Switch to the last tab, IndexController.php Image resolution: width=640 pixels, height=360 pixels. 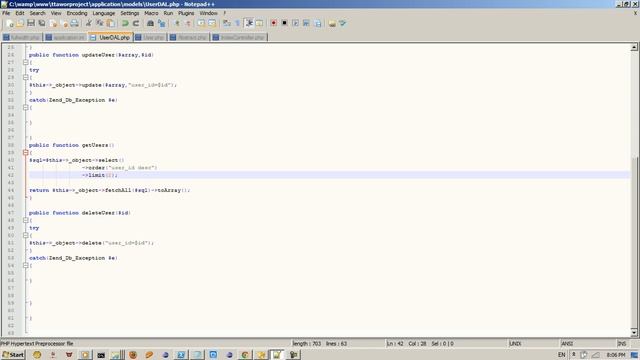click(x=238, y=37)
